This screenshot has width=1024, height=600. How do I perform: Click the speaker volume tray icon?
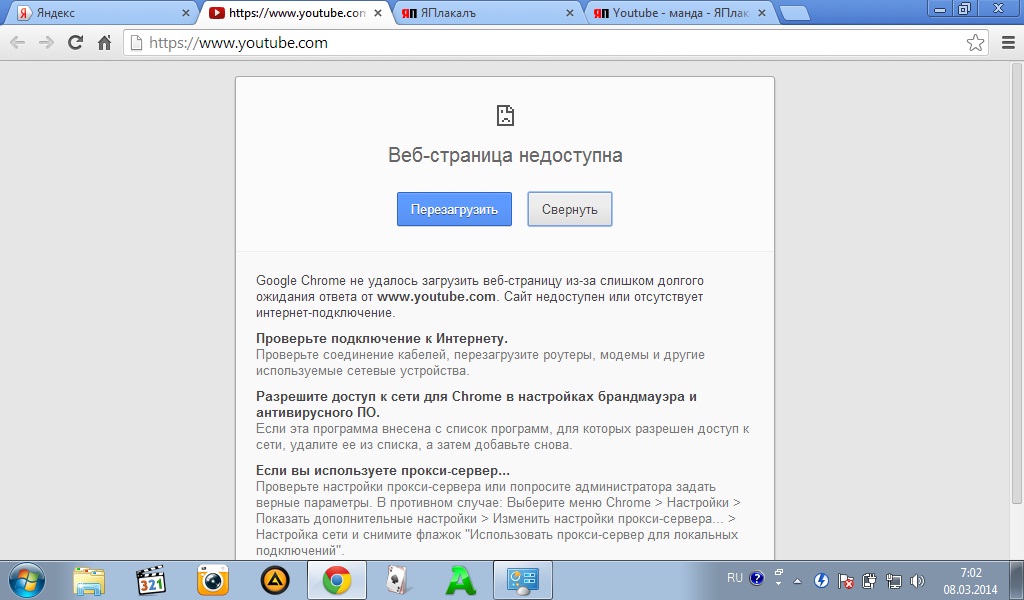[917, 580]
